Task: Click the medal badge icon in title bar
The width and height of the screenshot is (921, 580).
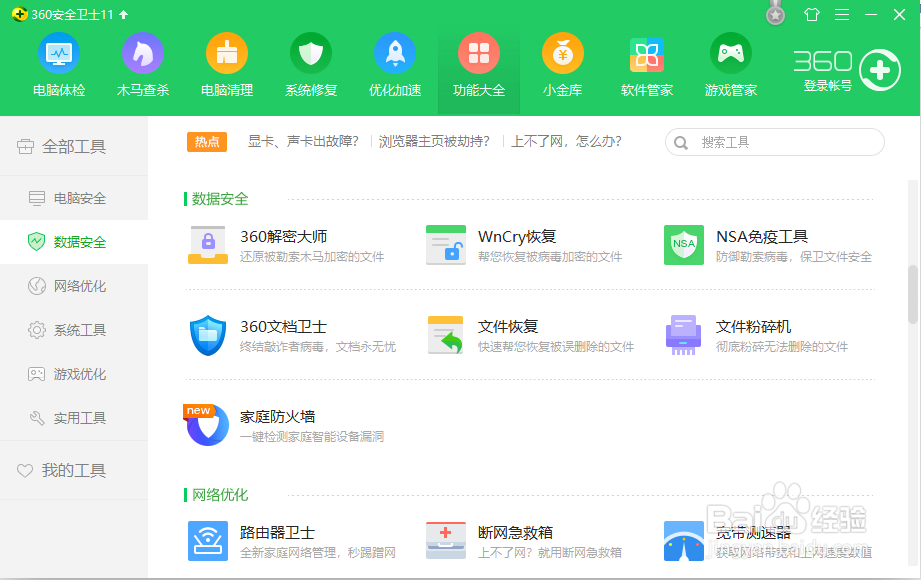Action: [x=775, y=13]
